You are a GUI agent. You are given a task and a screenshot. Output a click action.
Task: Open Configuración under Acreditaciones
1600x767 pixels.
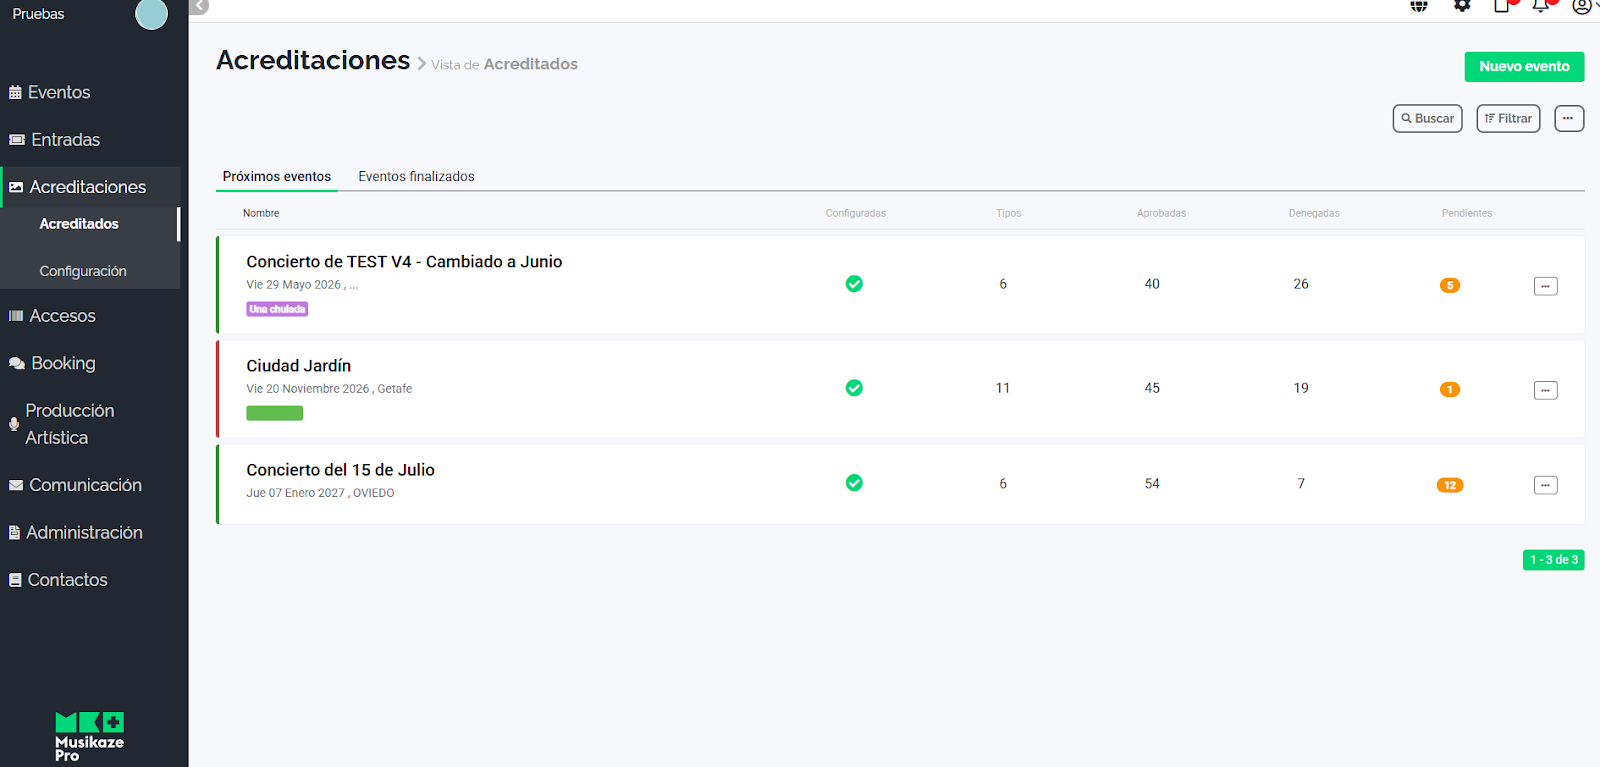[x=83, y=271]
